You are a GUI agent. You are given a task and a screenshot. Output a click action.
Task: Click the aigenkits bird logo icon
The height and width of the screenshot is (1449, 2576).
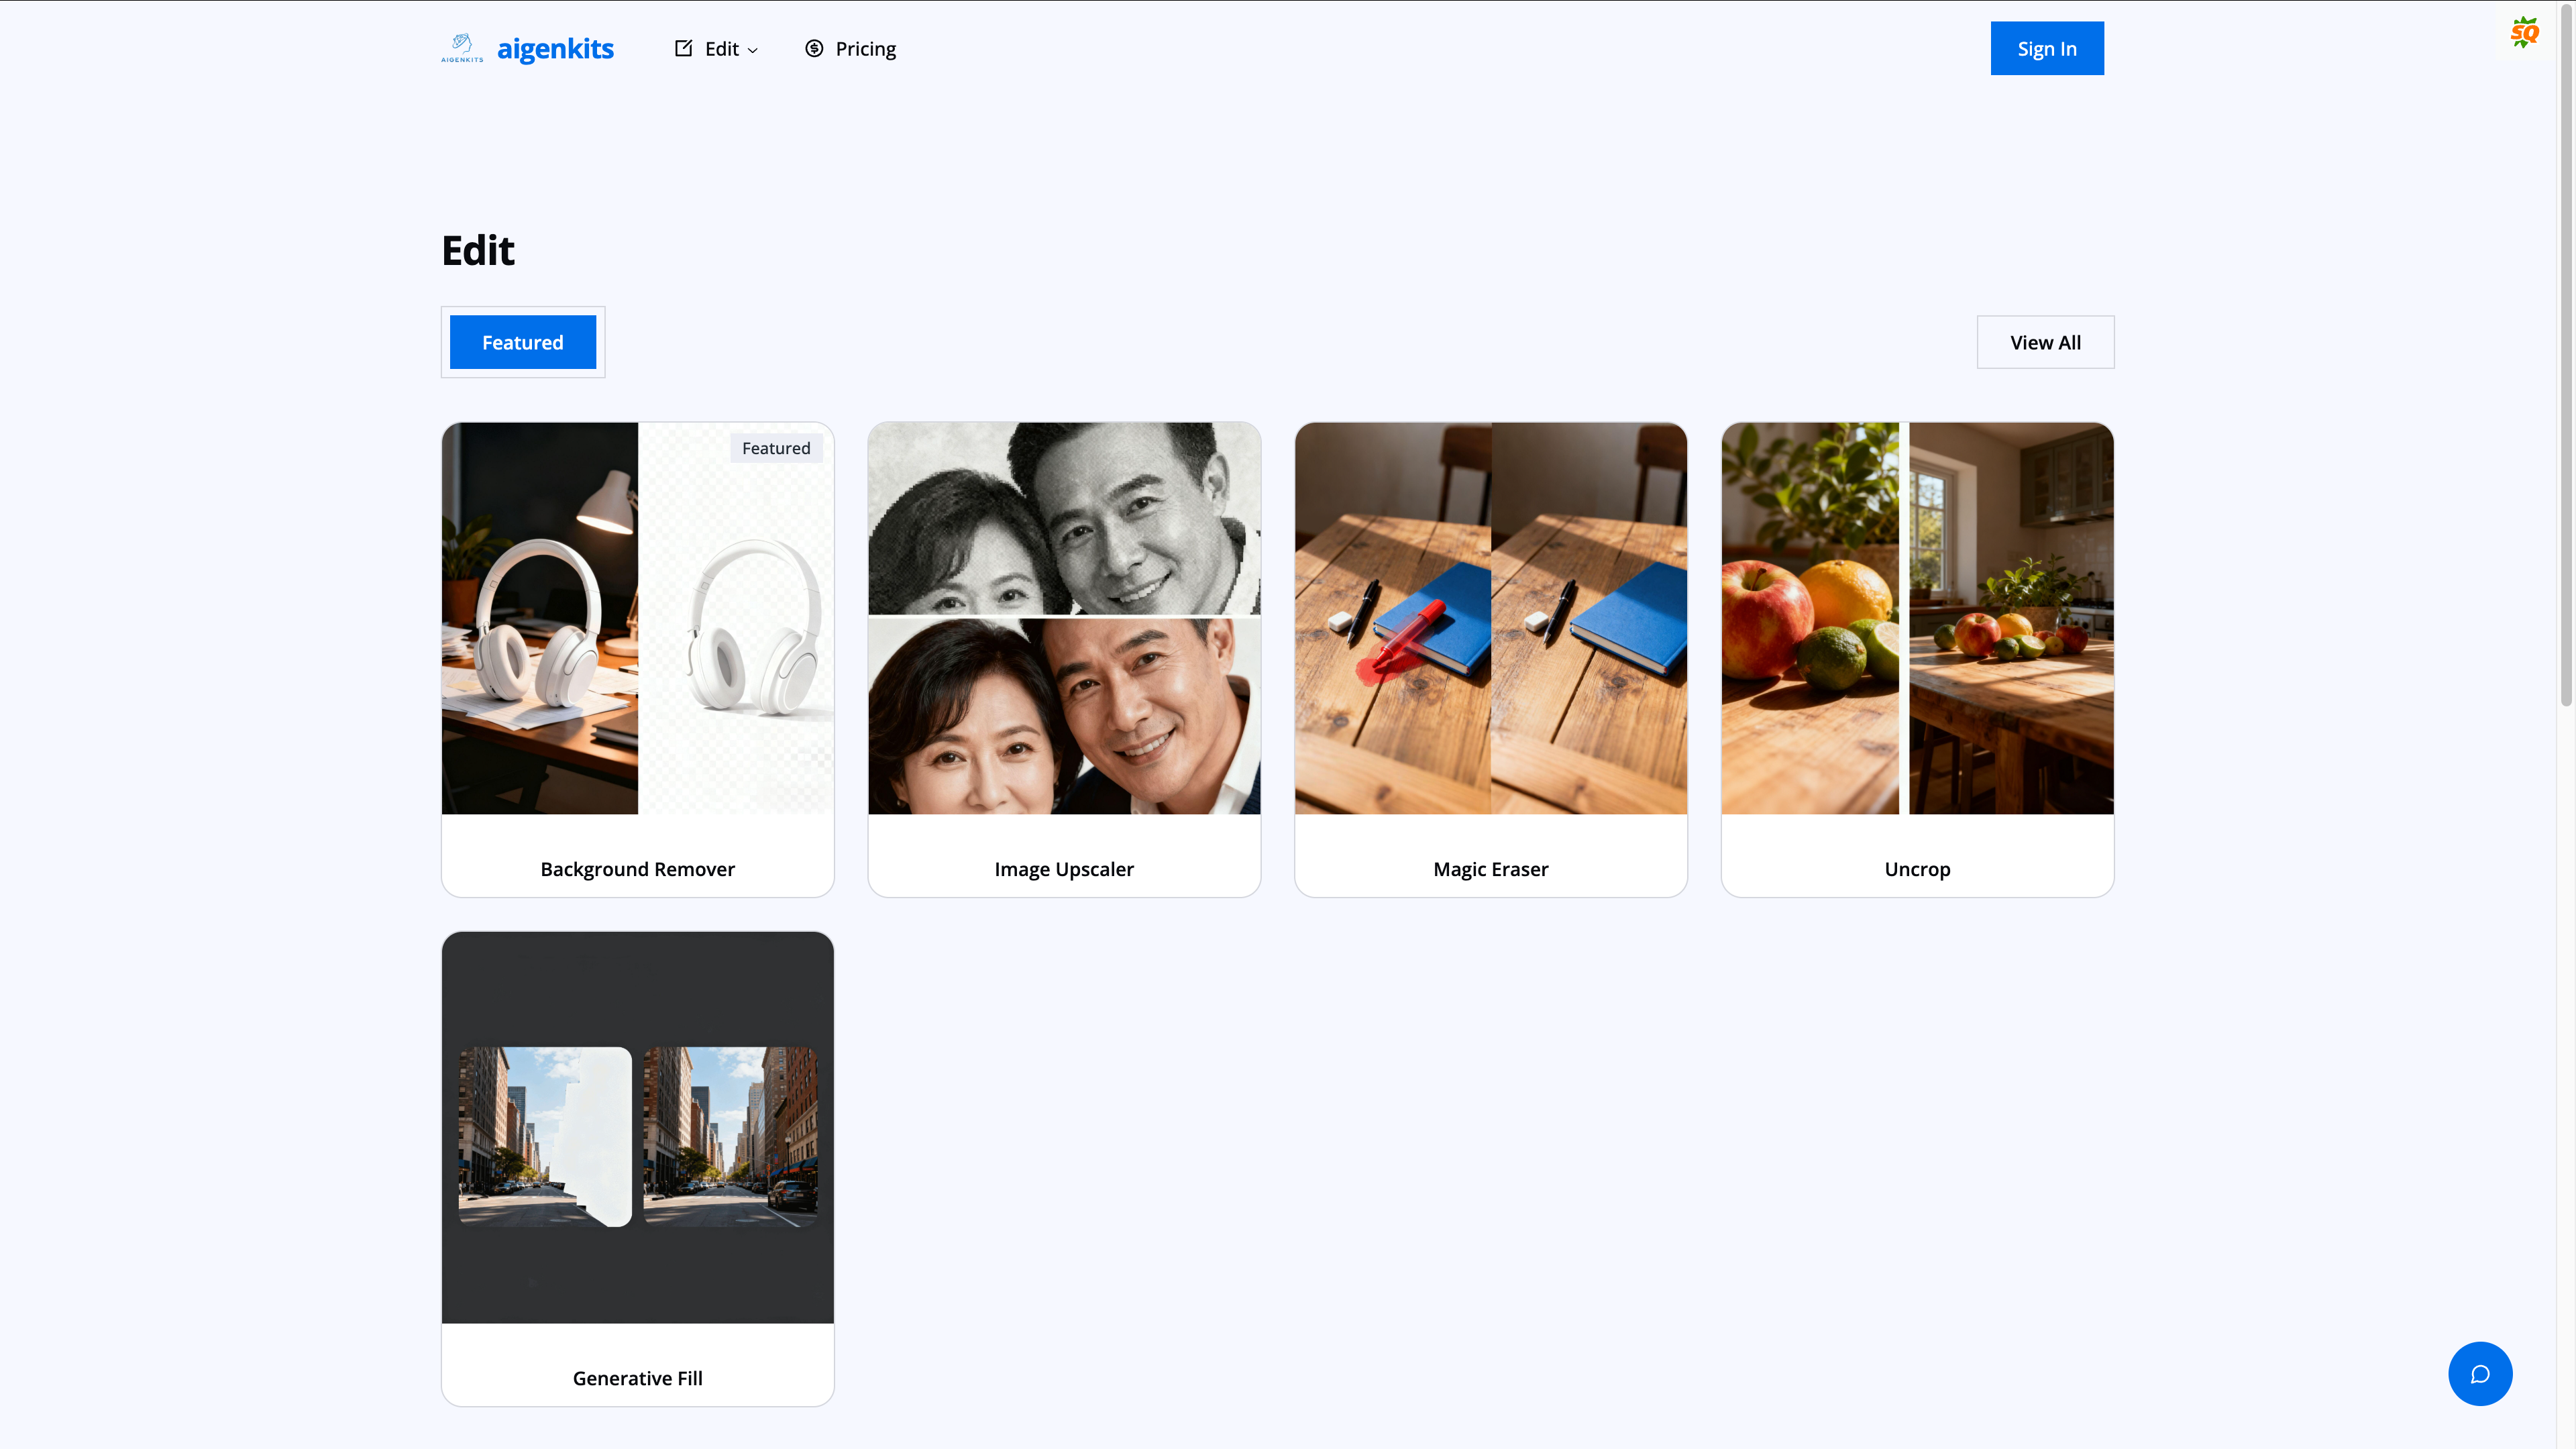(462, 47)
